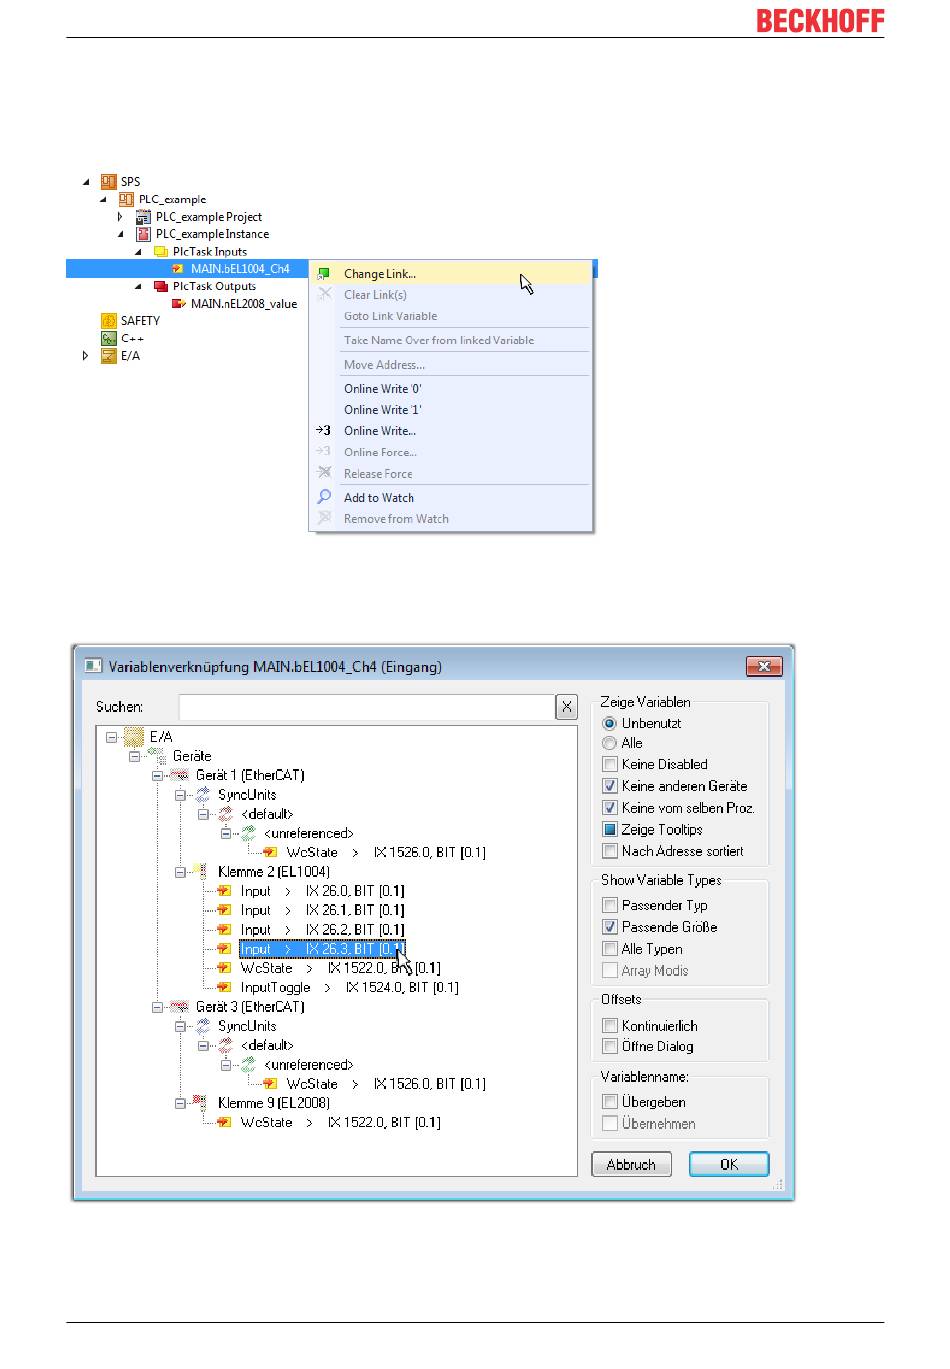Click the PlcTask Inputs folder icon
950x1369 pixels.
tap(160, 251)
